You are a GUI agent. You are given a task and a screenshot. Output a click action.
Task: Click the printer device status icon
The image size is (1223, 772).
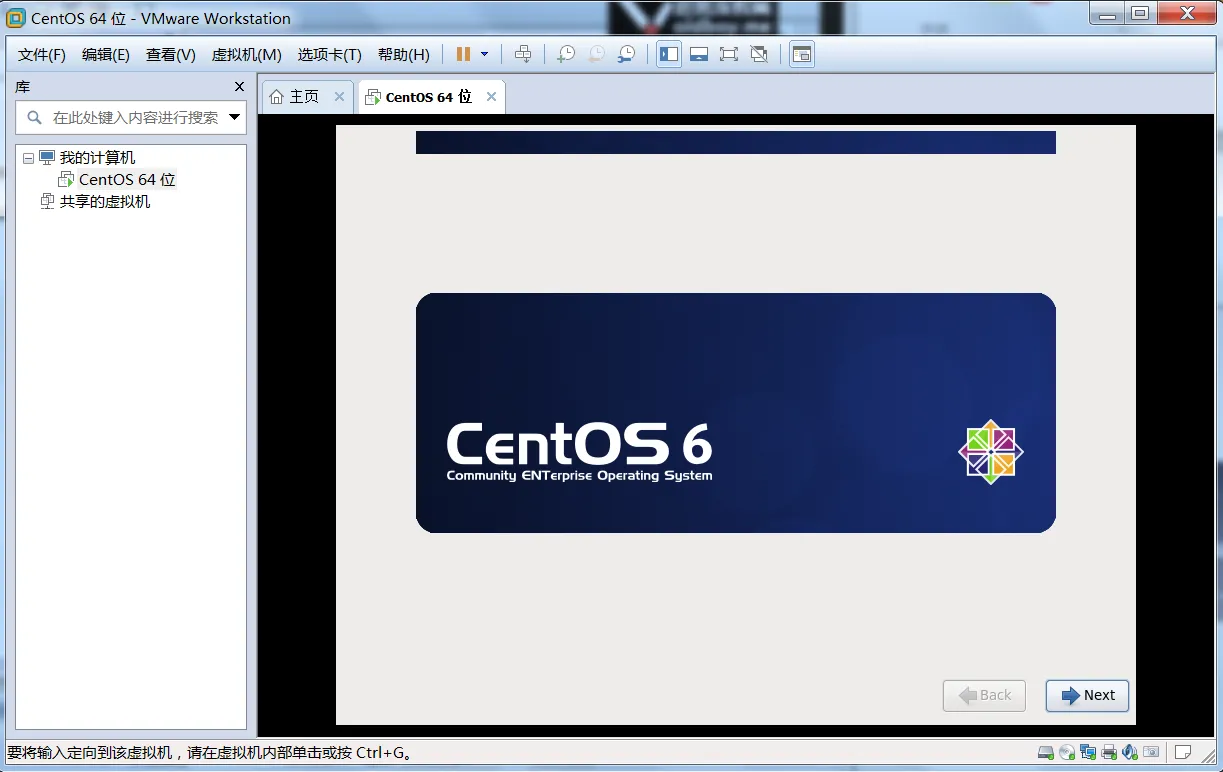point(1109,752)
